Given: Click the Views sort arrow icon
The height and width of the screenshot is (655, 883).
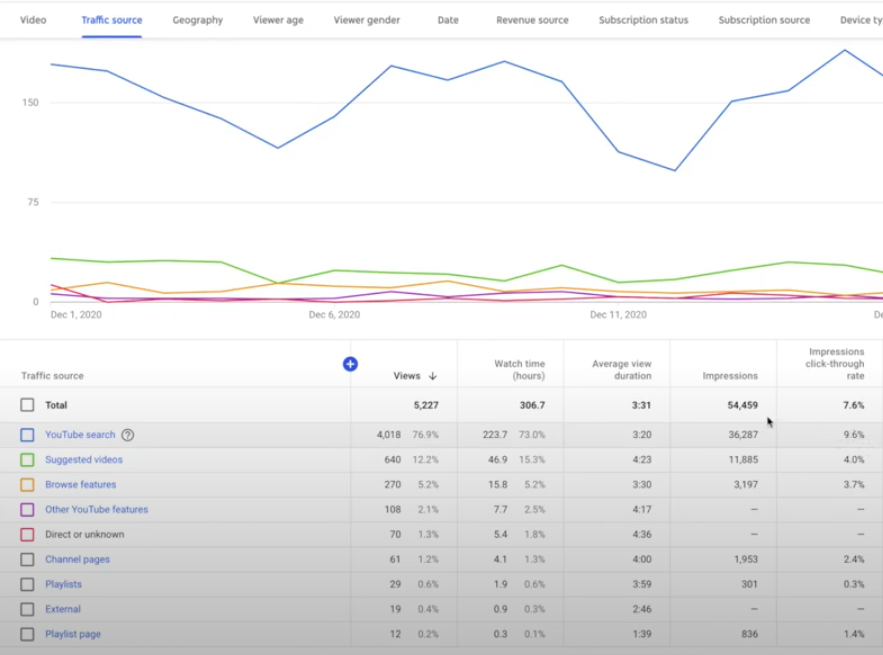Looking at the screenshot, I should pyautogui.click(x=432, y=376).
